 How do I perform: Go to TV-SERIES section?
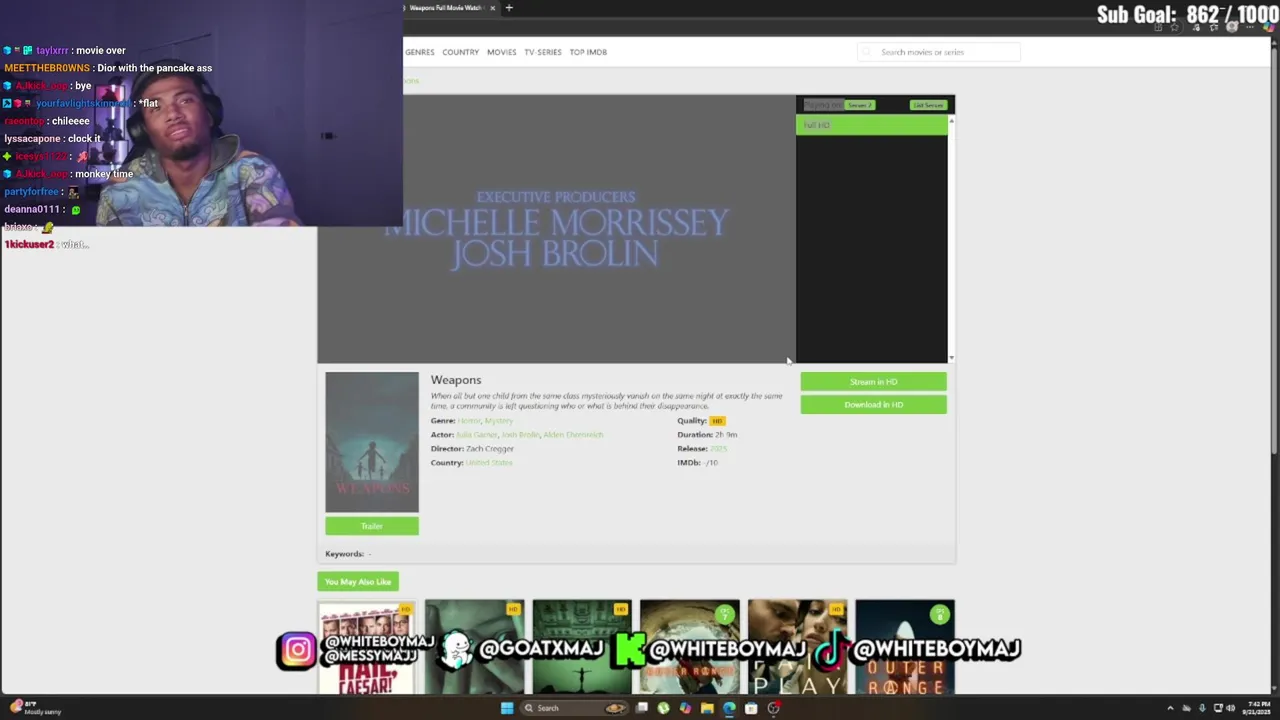coord(543,52)
